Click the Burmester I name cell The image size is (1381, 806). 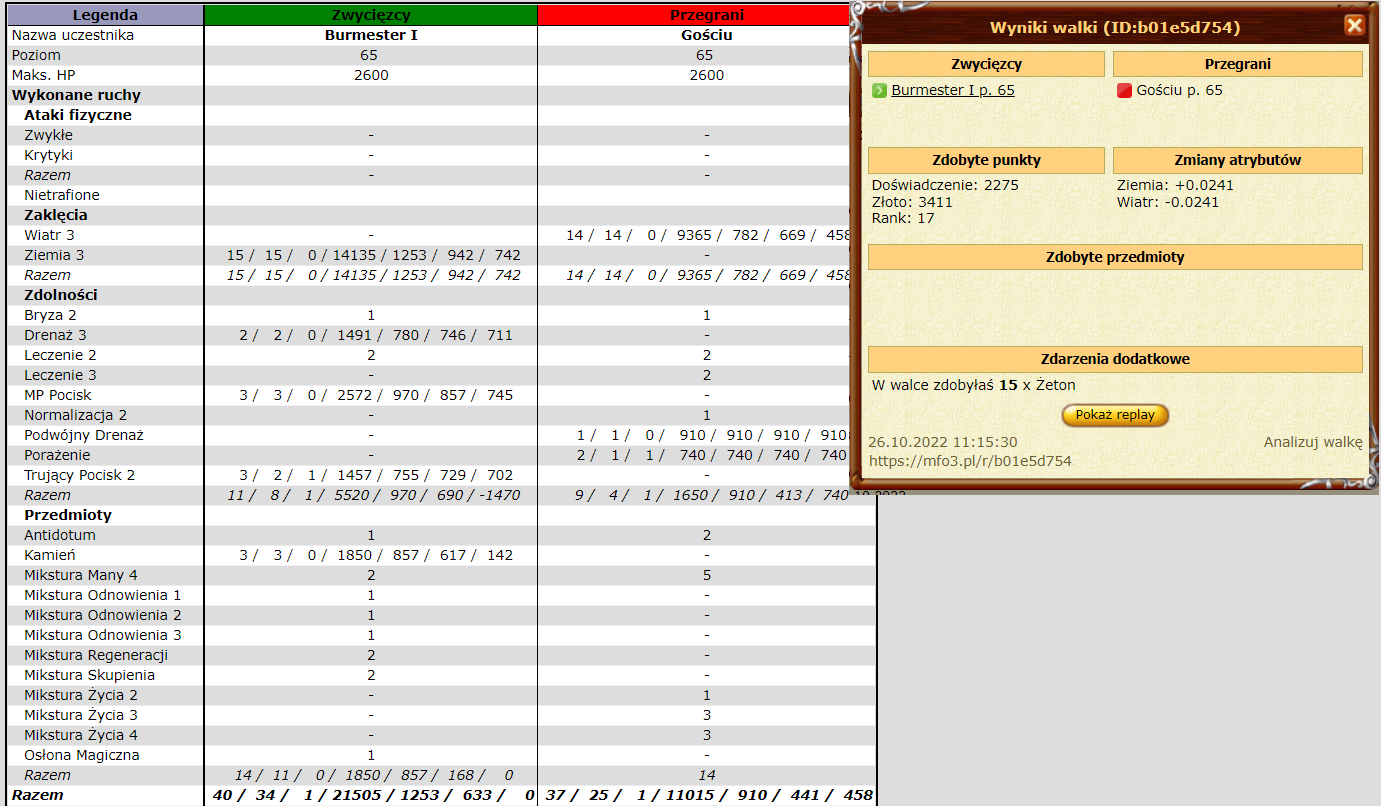coord(371,35)
